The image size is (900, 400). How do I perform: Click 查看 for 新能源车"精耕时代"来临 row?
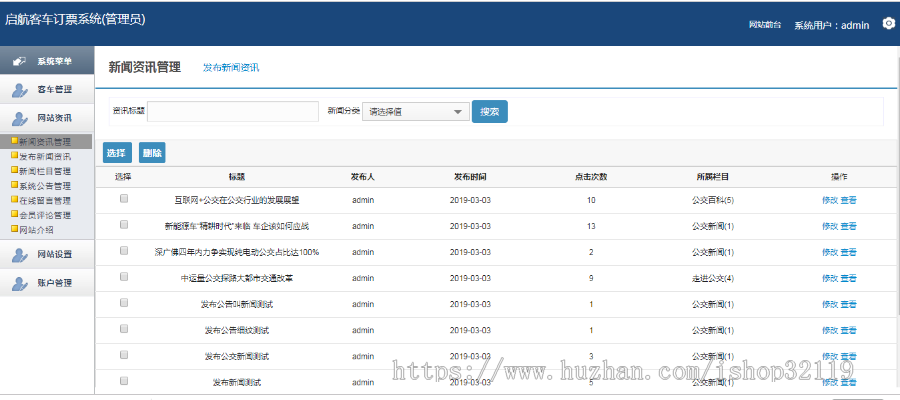tap(848, 226)
